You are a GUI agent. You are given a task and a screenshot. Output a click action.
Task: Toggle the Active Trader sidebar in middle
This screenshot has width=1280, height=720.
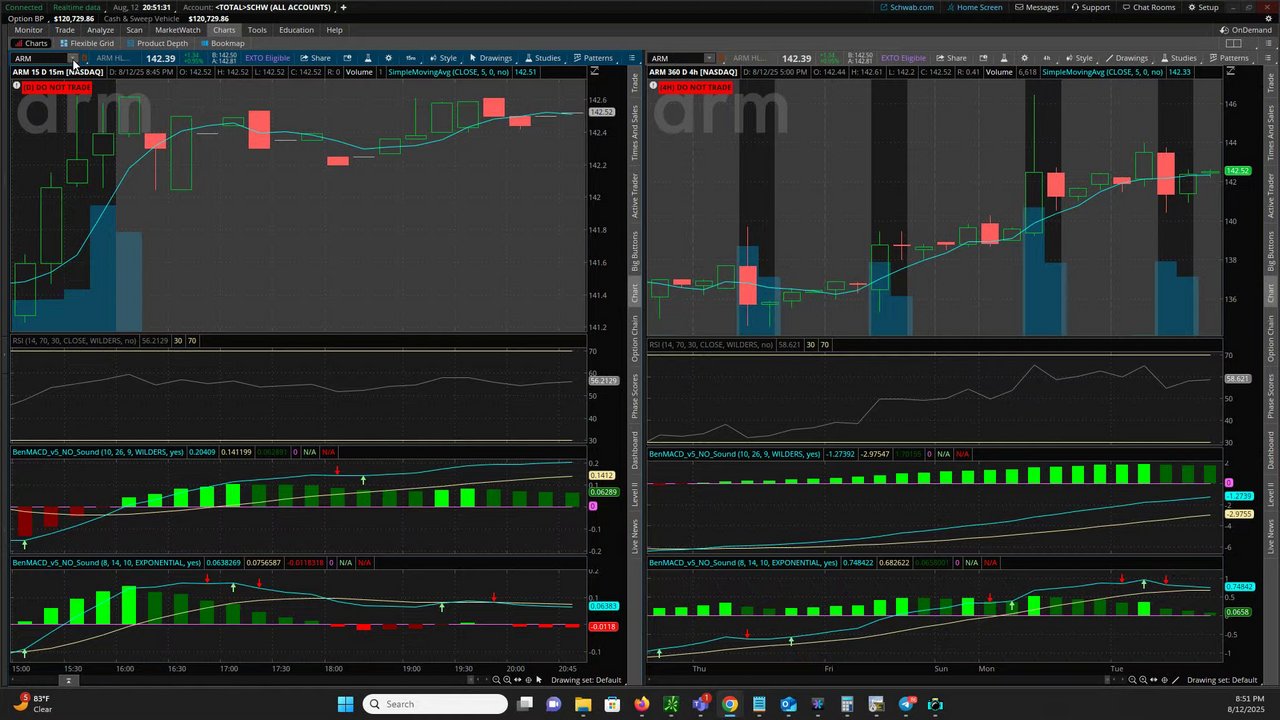click(x=634, y=195)
